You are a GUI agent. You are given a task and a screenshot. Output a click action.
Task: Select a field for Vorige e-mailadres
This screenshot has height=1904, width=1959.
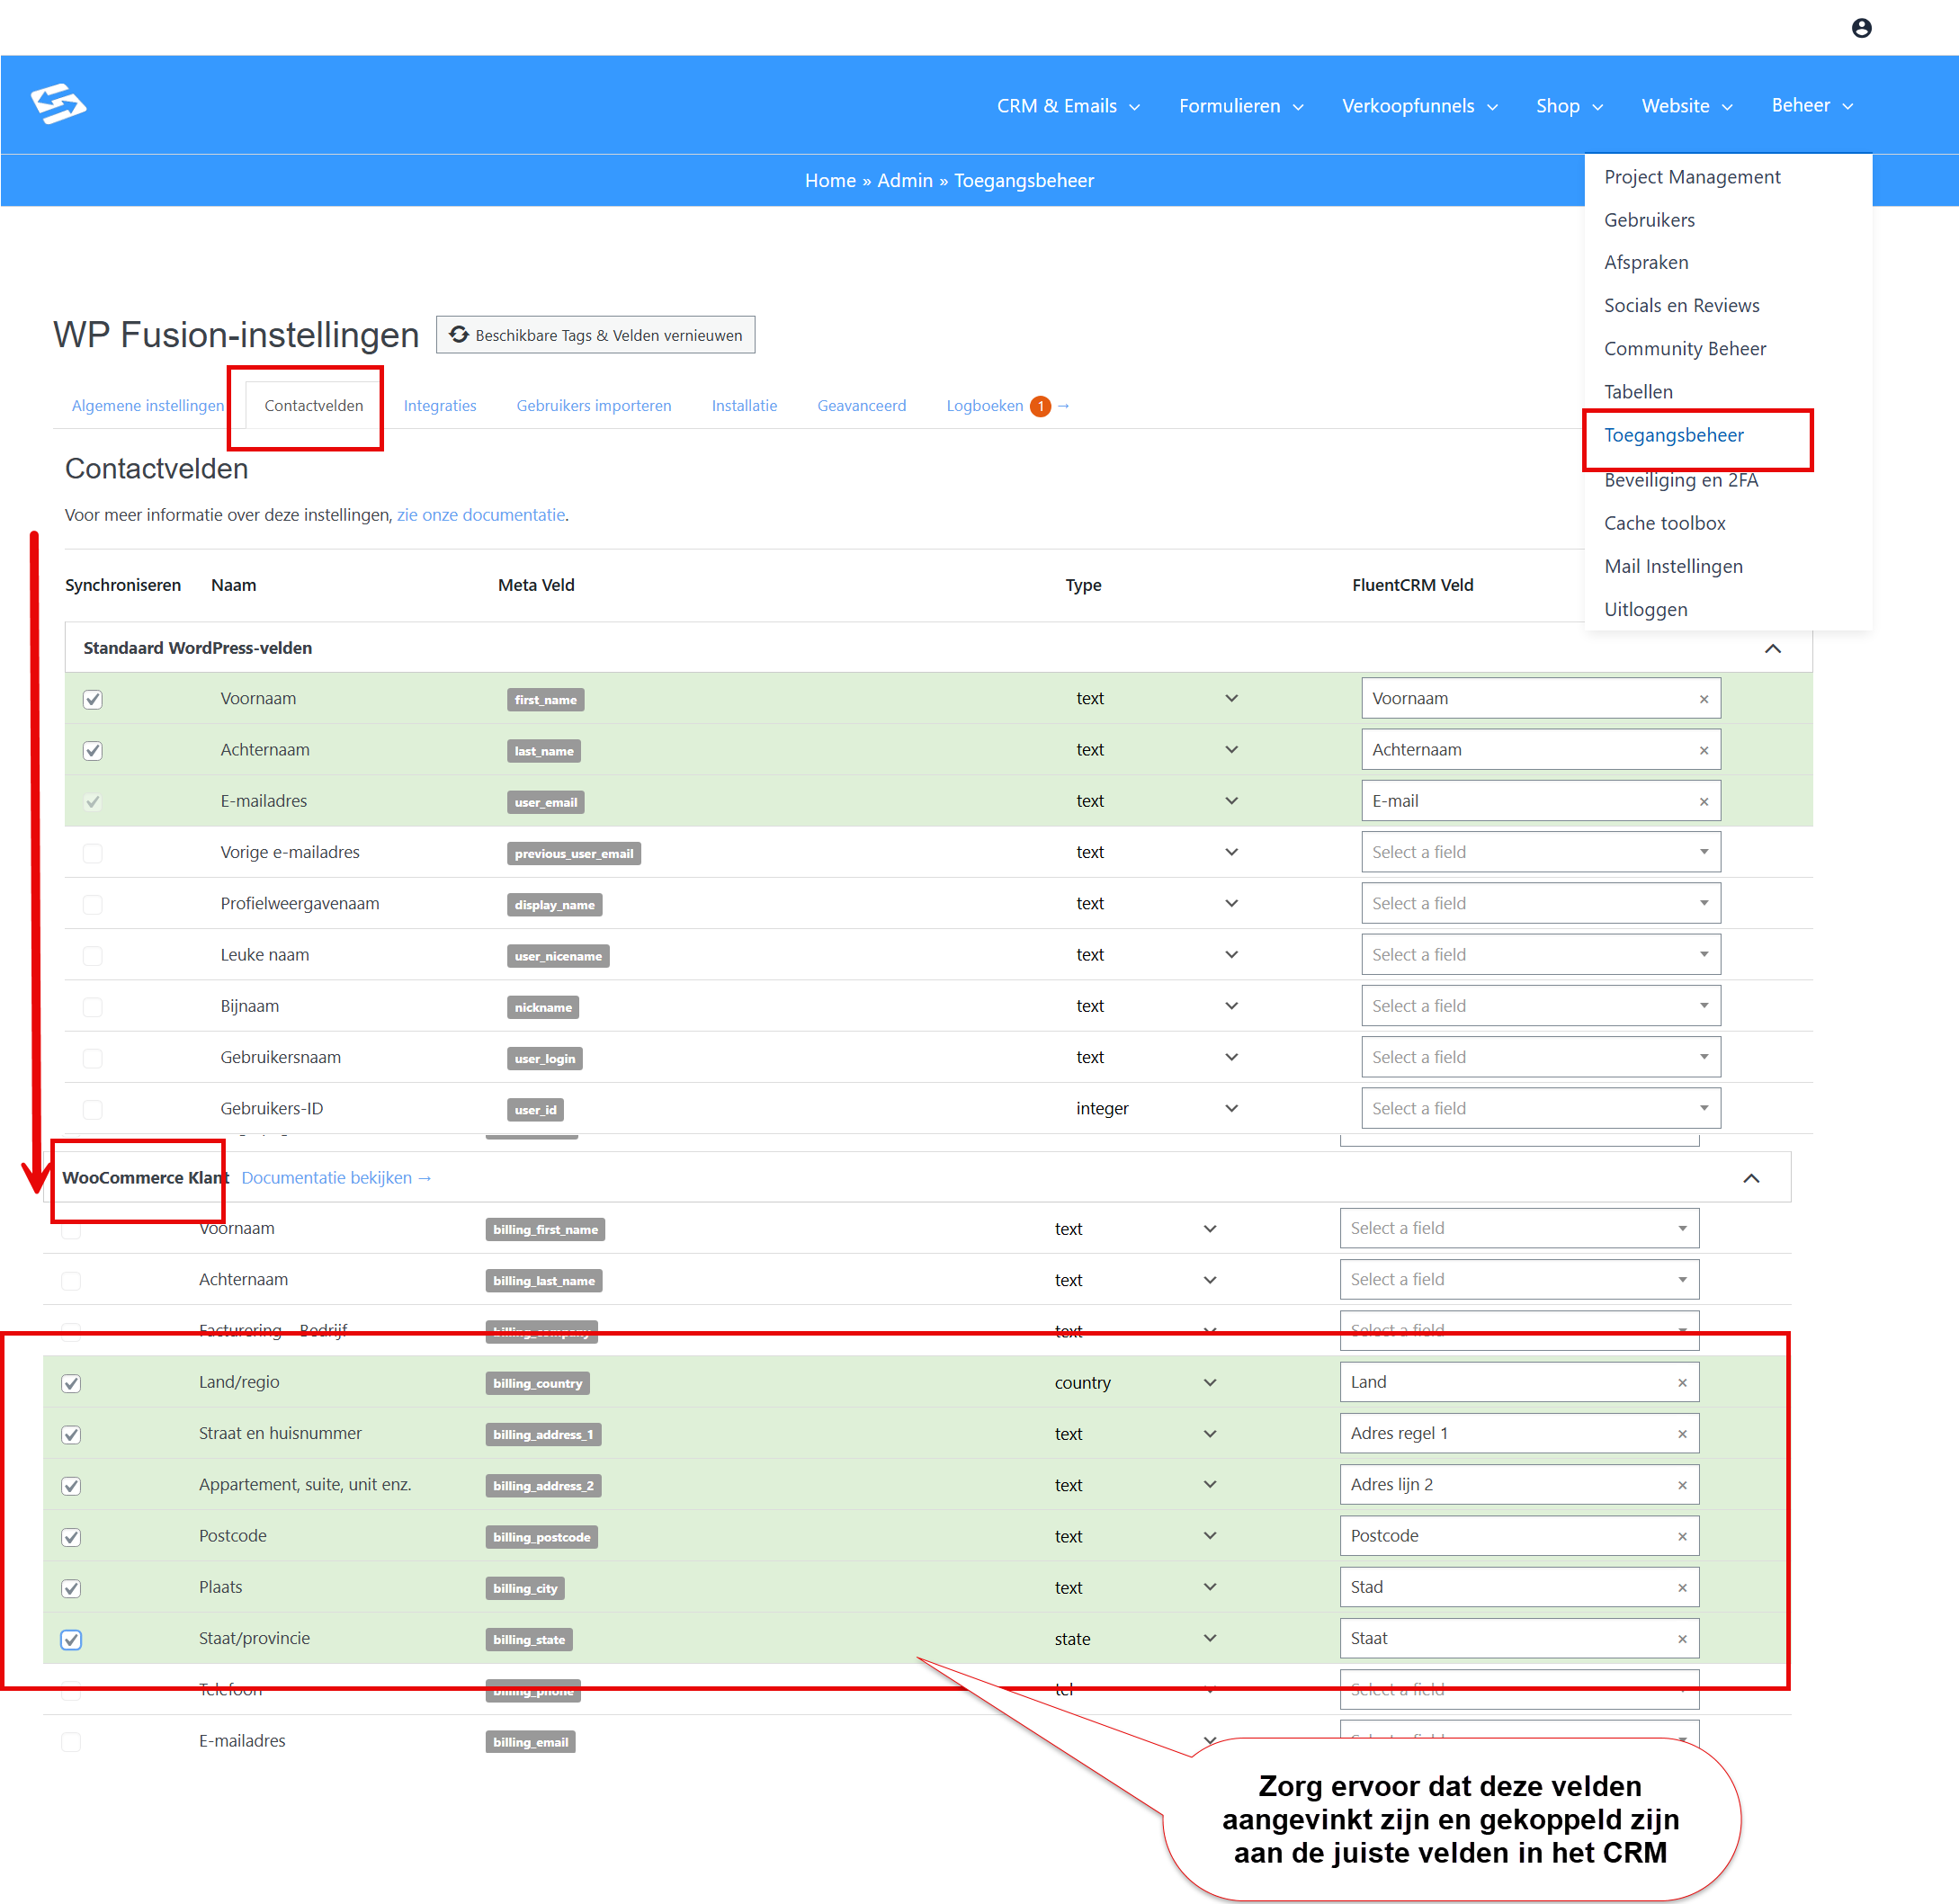pyautogui.click(x=1540, y=852)
